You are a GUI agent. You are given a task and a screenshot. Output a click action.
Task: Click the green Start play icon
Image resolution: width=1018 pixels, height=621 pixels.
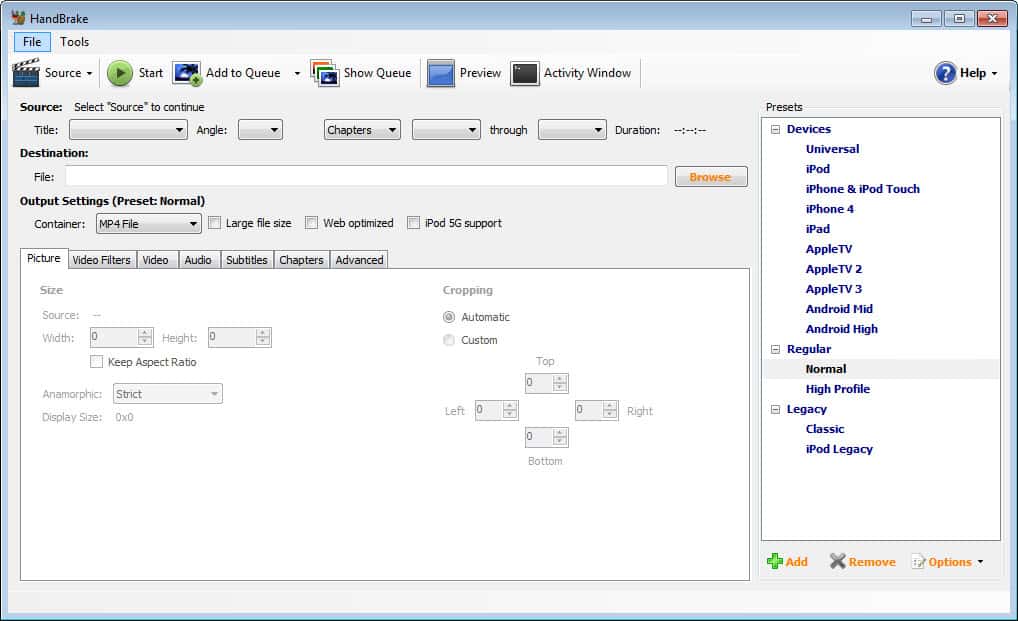point(119,73)
